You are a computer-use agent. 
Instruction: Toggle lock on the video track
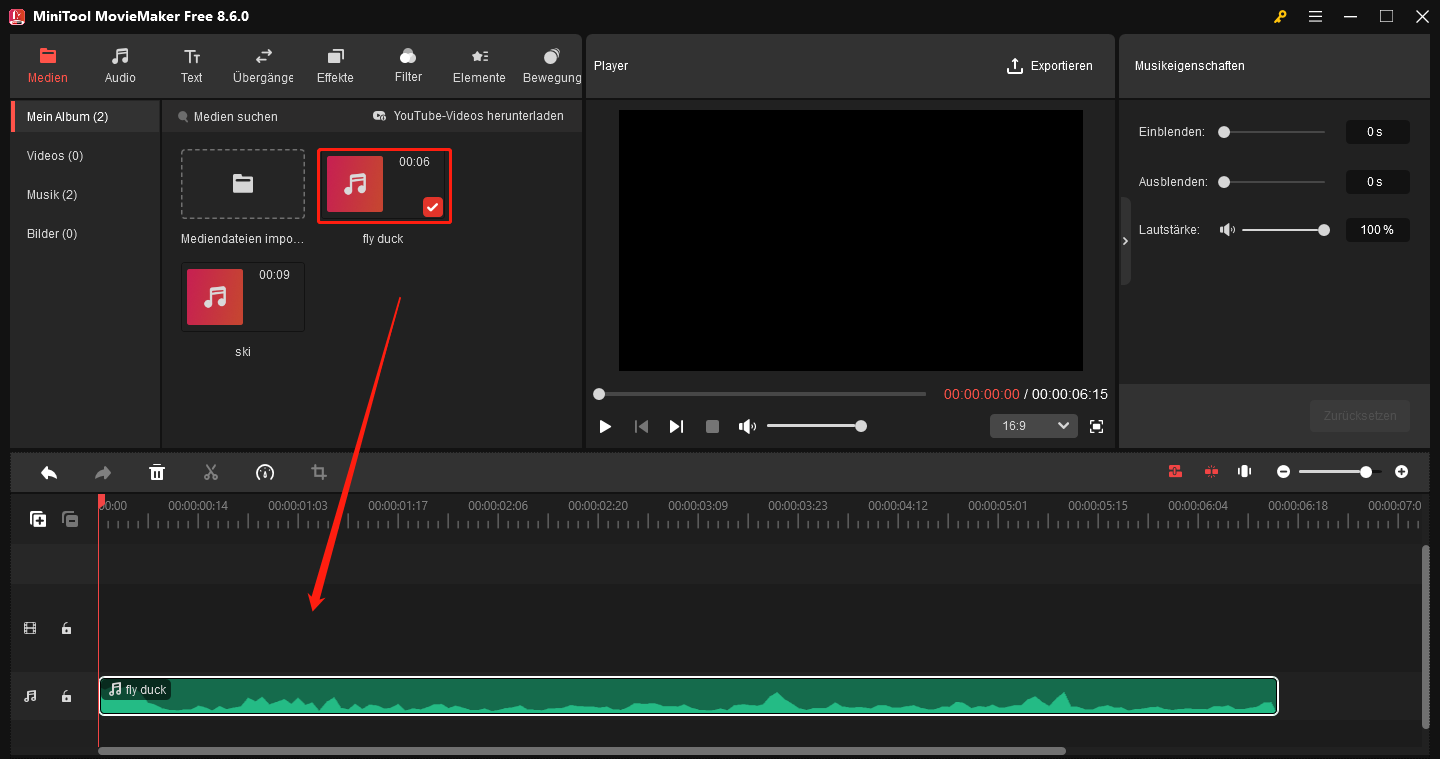(66, 629)
